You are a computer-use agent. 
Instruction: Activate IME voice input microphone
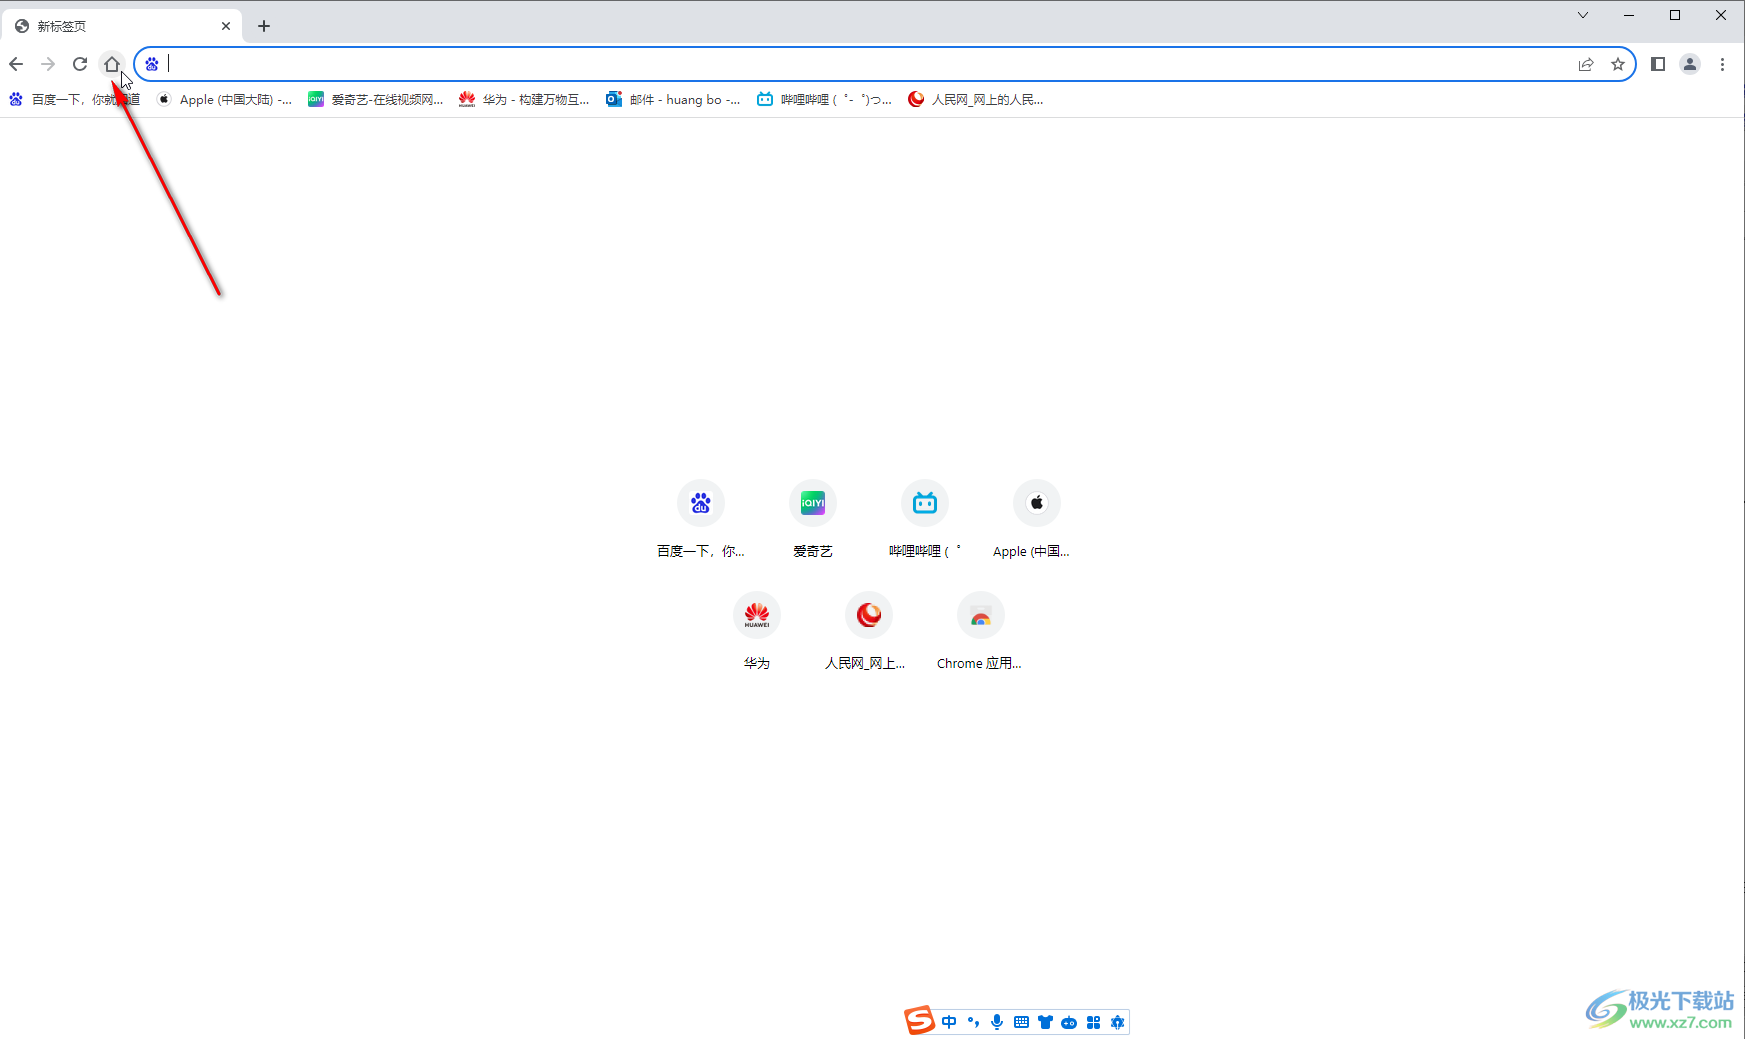click(x=997, y=1022)
